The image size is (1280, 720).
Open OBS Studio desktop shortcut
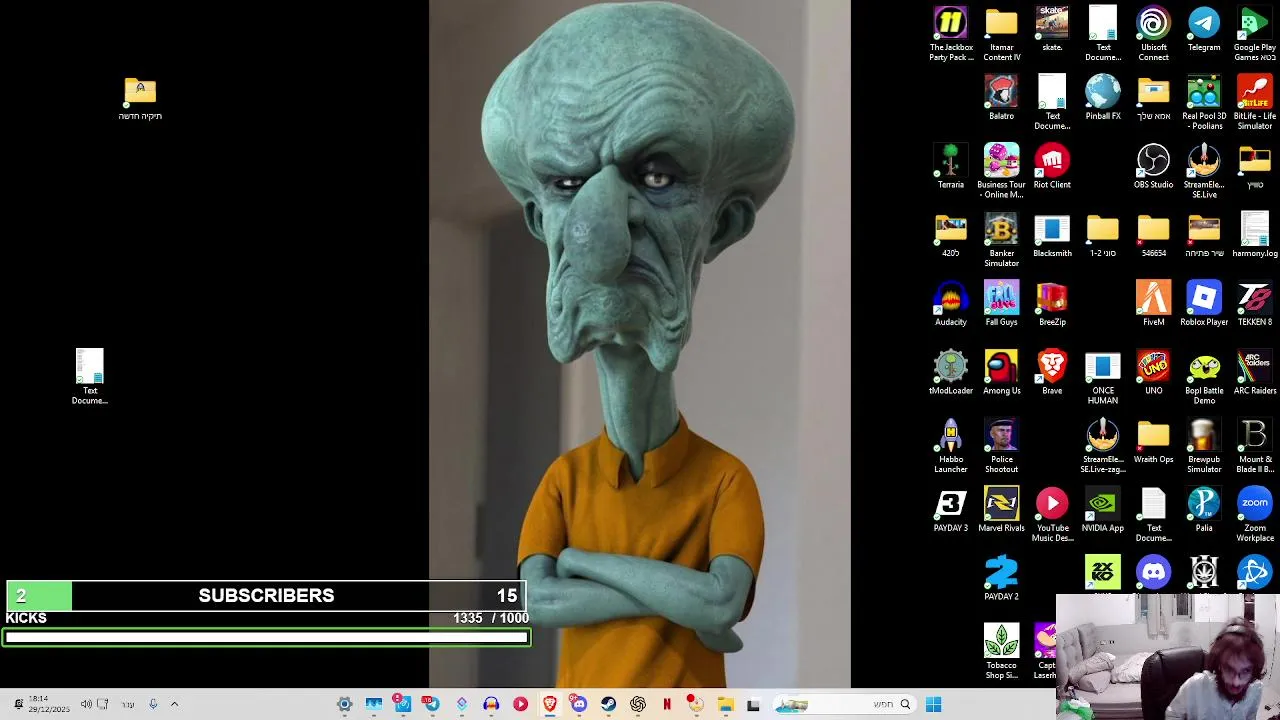(x=1153, y=166)
